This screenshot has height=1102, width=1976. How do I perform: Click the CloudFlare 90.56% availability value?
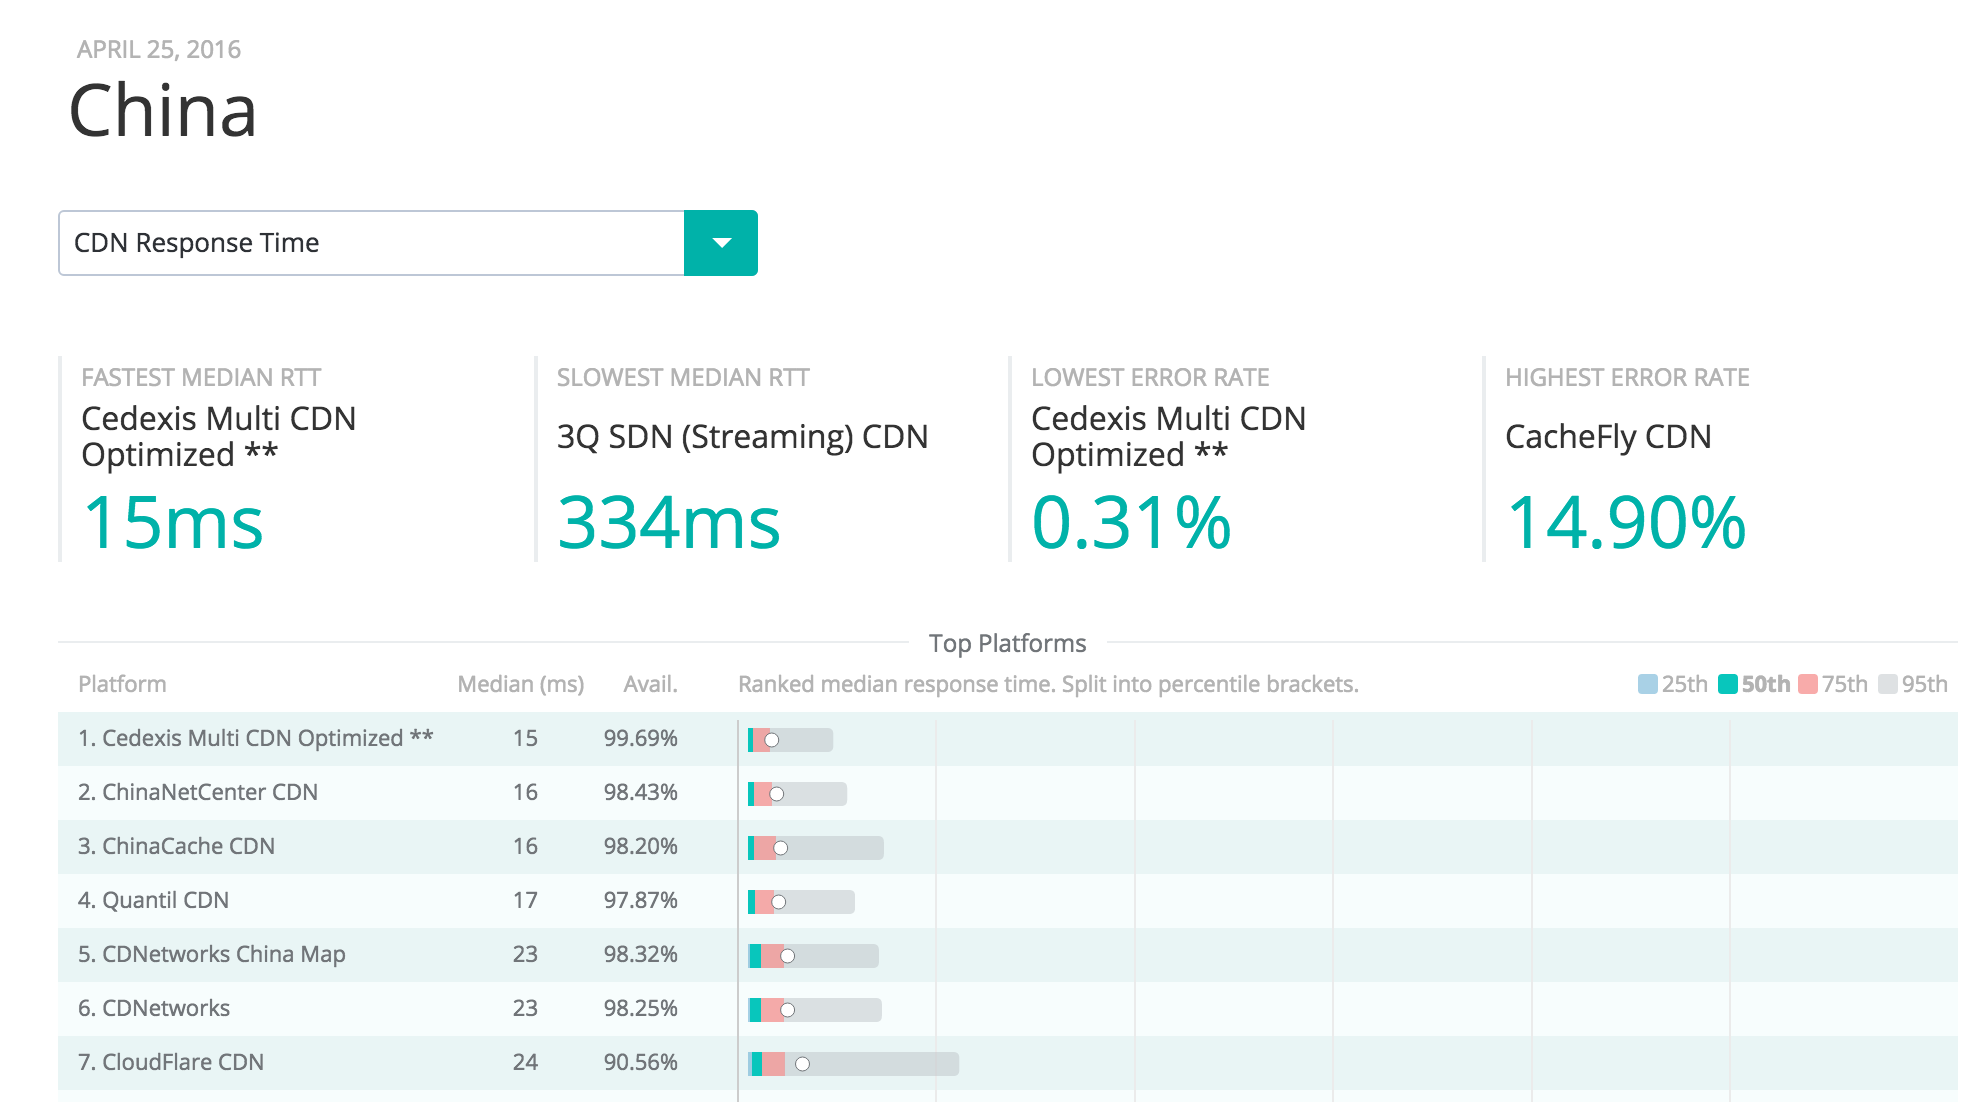click(640, 1062)
